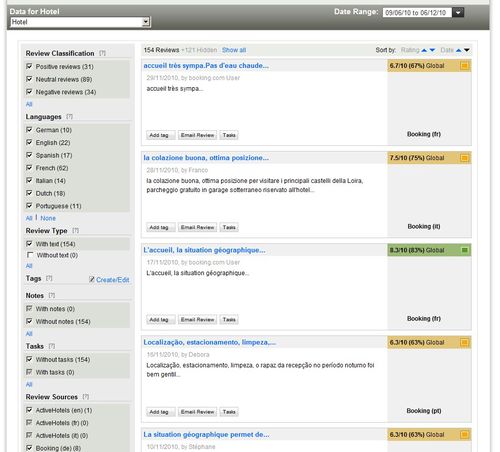
Task: Toggle Portuguese (11) language filter
Action: pos(29,206)
